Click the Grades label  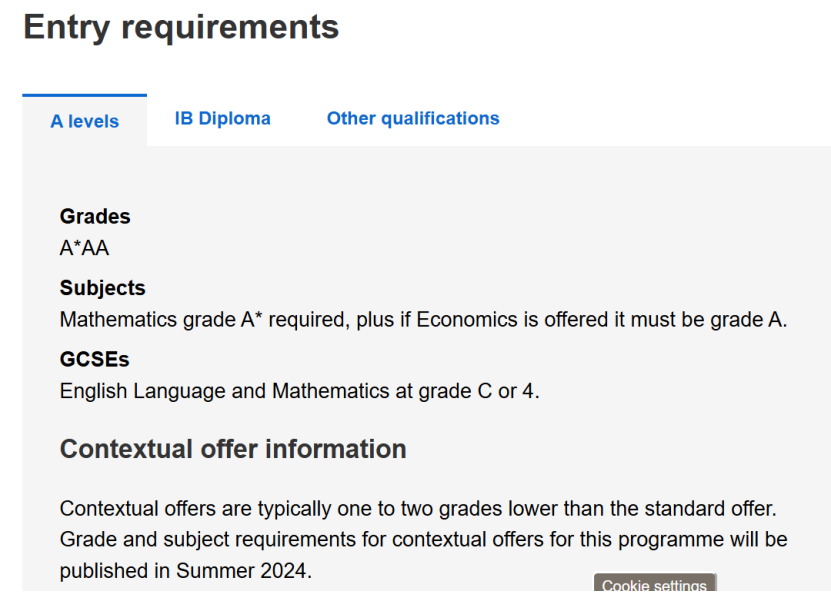click(x=95, y=216)
